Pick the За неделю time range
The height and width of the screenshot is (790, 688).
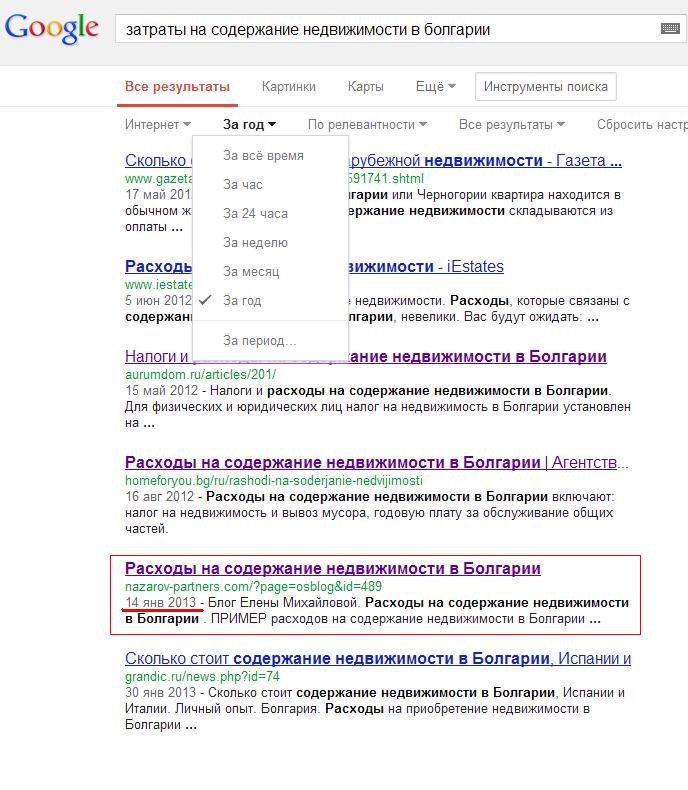point(255,243)
